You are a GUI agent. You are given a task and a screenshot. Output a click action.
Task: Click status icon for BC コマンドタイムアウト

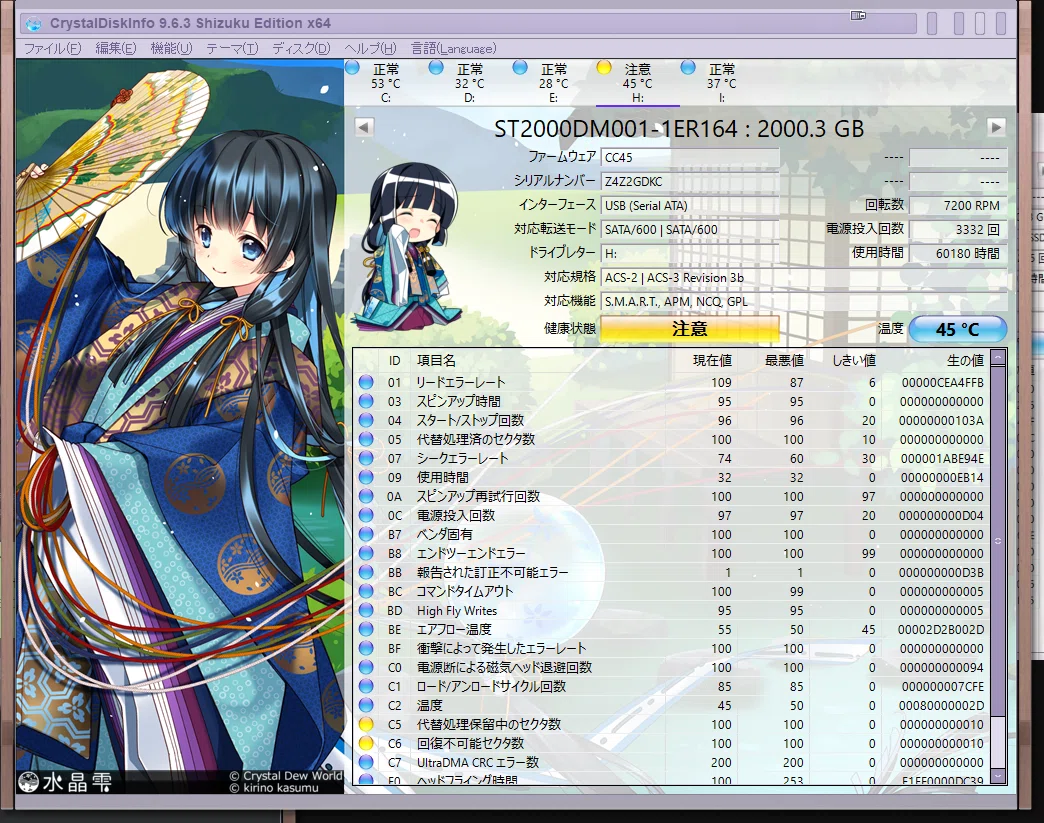tap(366, 591)
